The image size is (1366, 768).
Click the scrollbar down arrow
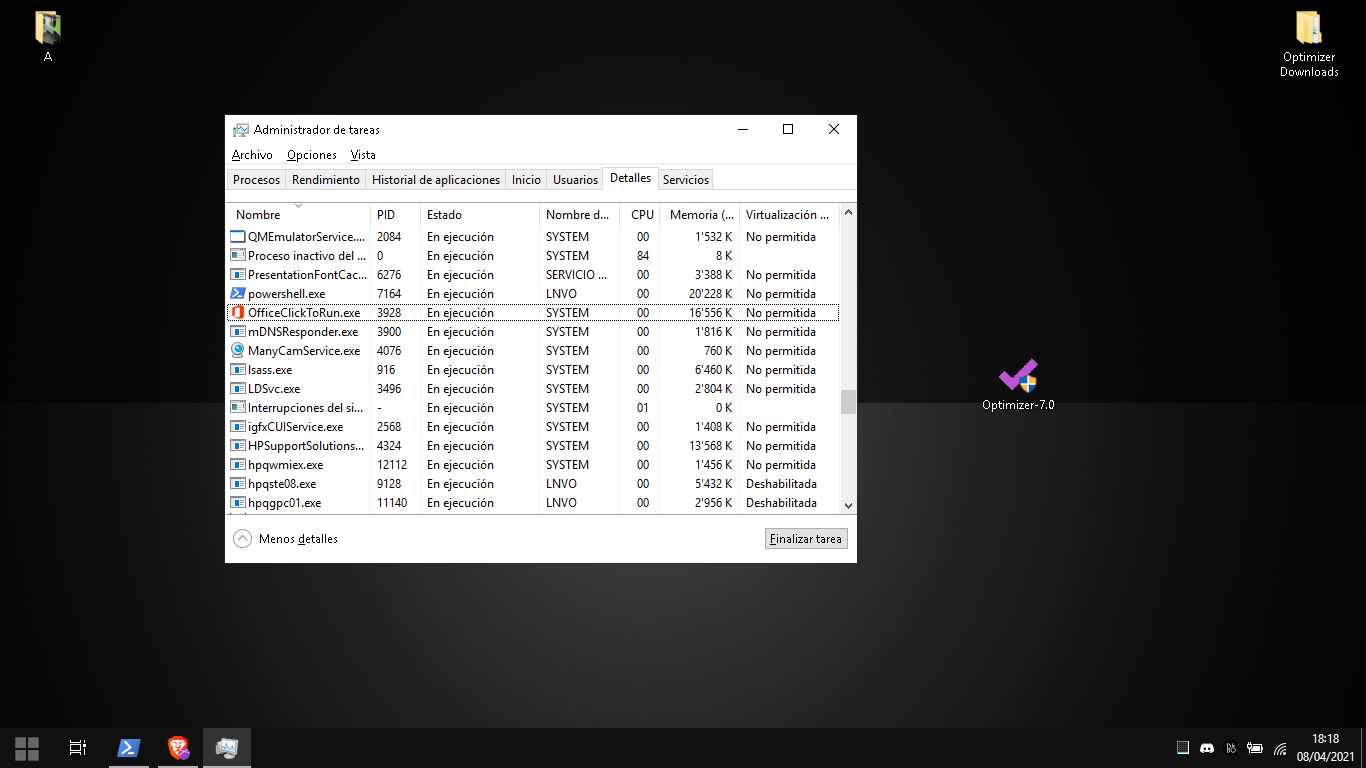coord(848,506)
